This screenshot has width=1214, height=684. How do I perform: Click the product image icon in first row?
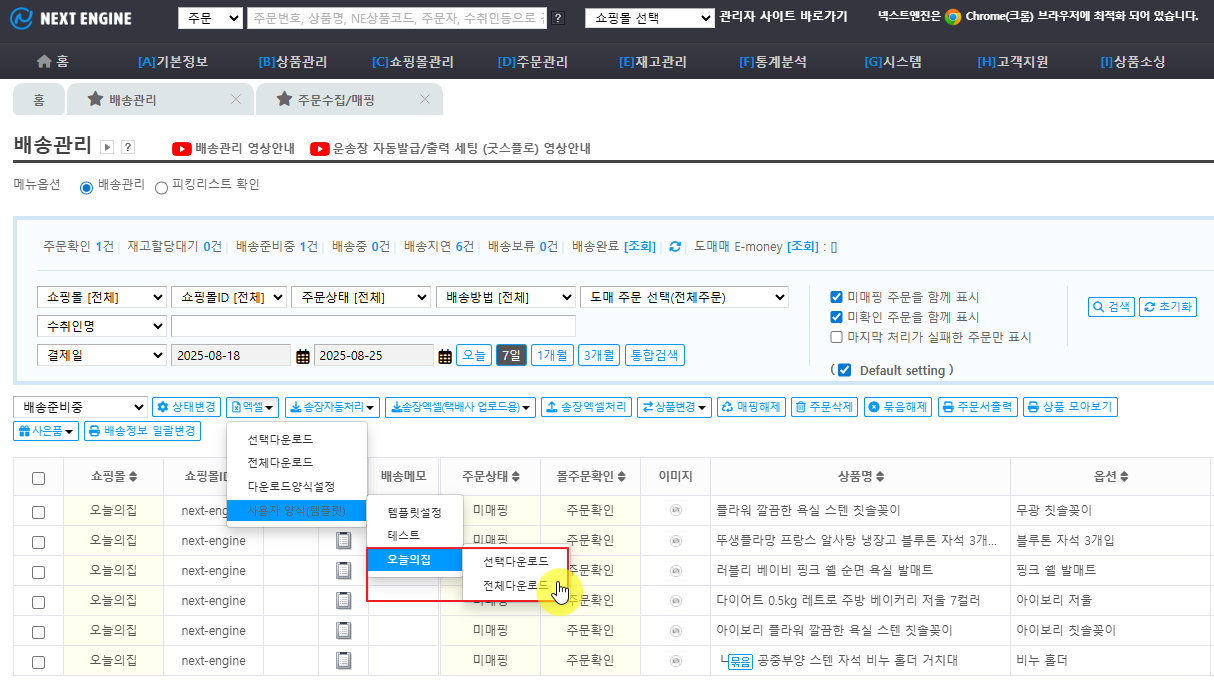coord(675,511)
